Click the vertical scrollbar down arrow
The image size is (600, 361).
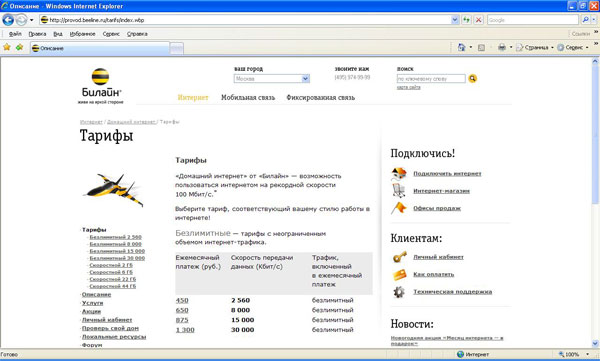coord(595,343)
